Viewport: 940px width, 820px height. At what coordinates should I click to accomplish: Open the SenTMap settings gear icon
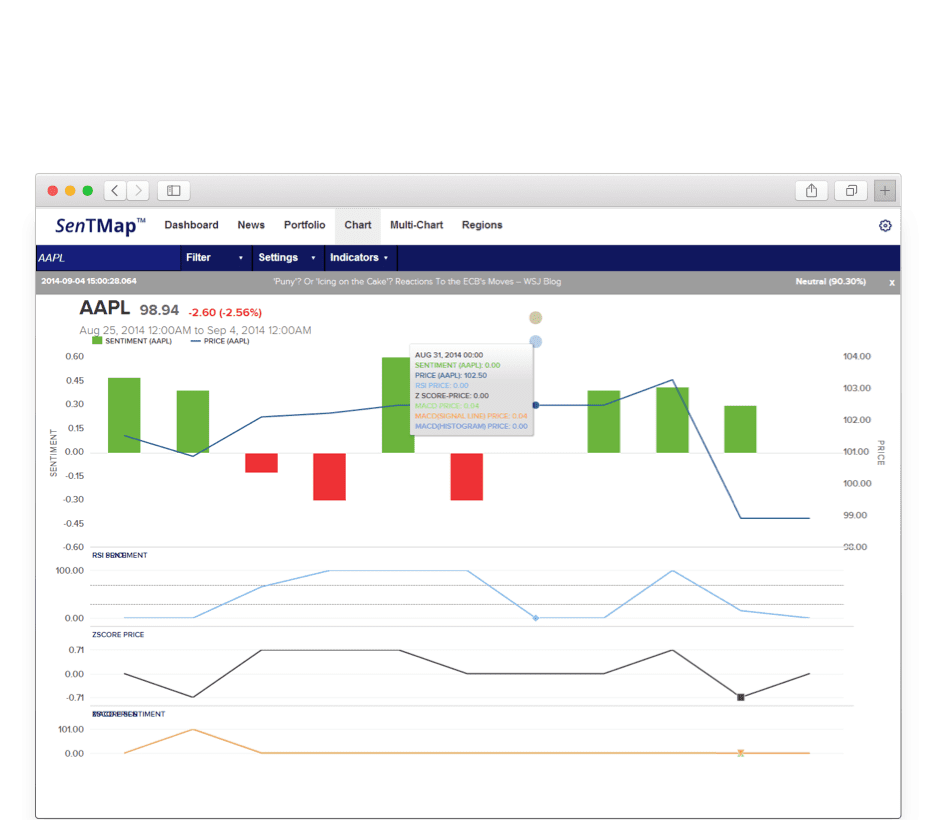pos(885,225)
